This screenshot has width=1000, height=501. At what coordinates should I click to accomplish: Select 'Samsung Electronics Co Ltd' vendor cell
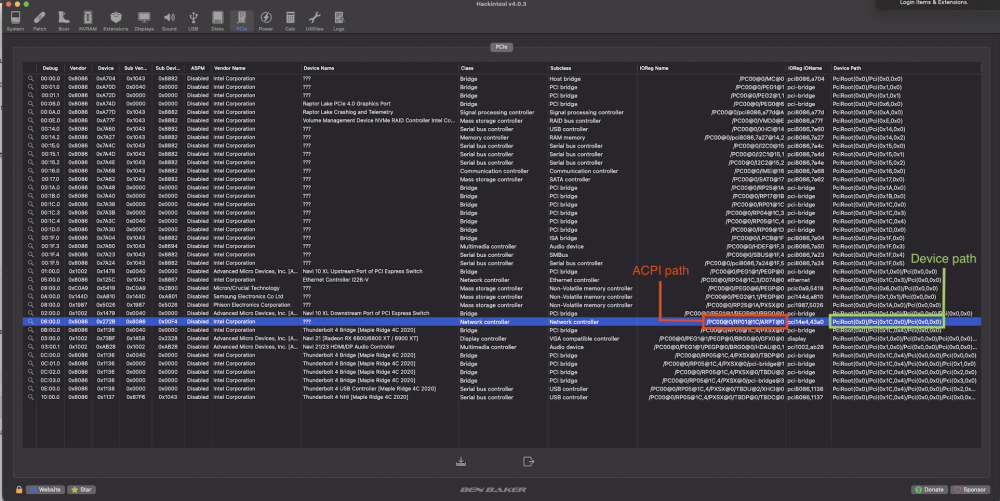click(248, 296)
